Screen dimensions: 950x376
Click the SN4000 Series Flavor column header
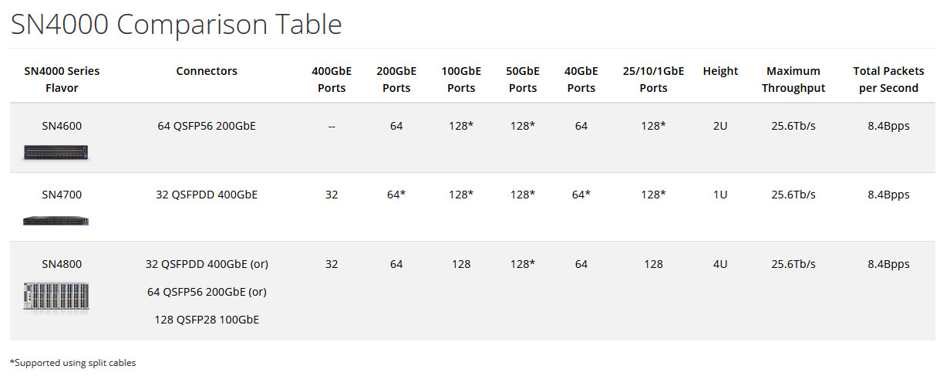pyautogui.click(x=61, y=79)
